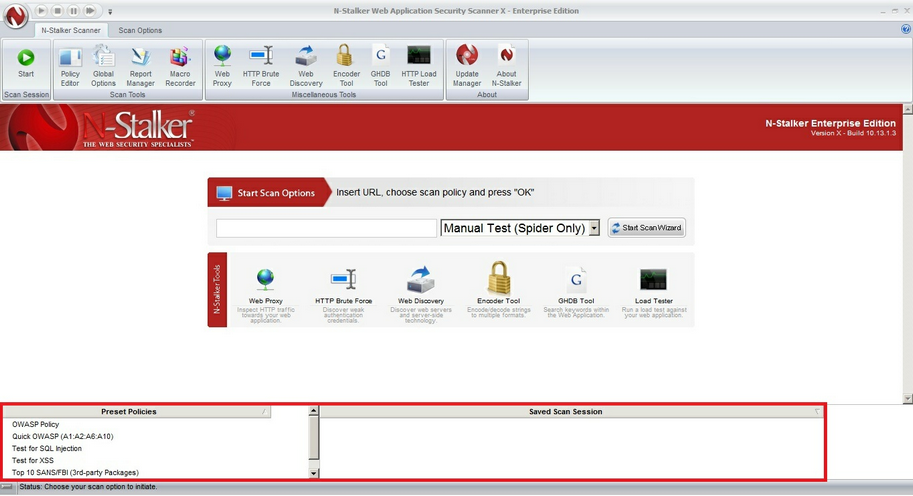The width and height of the screenshot is (913, 496).
Task: Click the pause button in quick access bar
Action: pyautogui.click(x=73, y=10)
